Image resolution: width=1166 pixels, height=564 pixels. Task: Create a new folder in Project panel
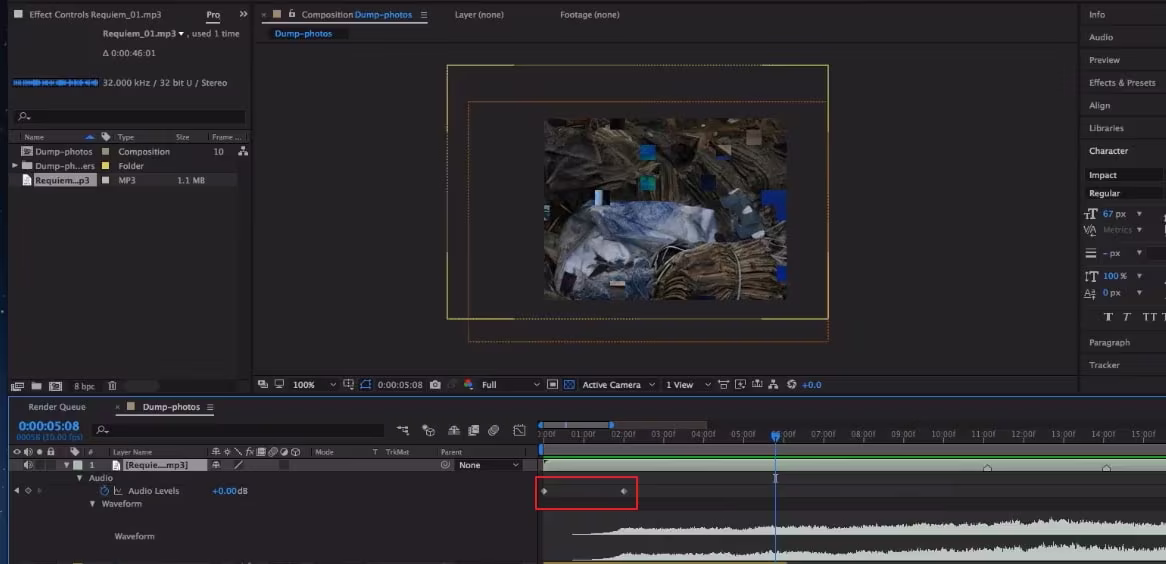coord(37,385)
